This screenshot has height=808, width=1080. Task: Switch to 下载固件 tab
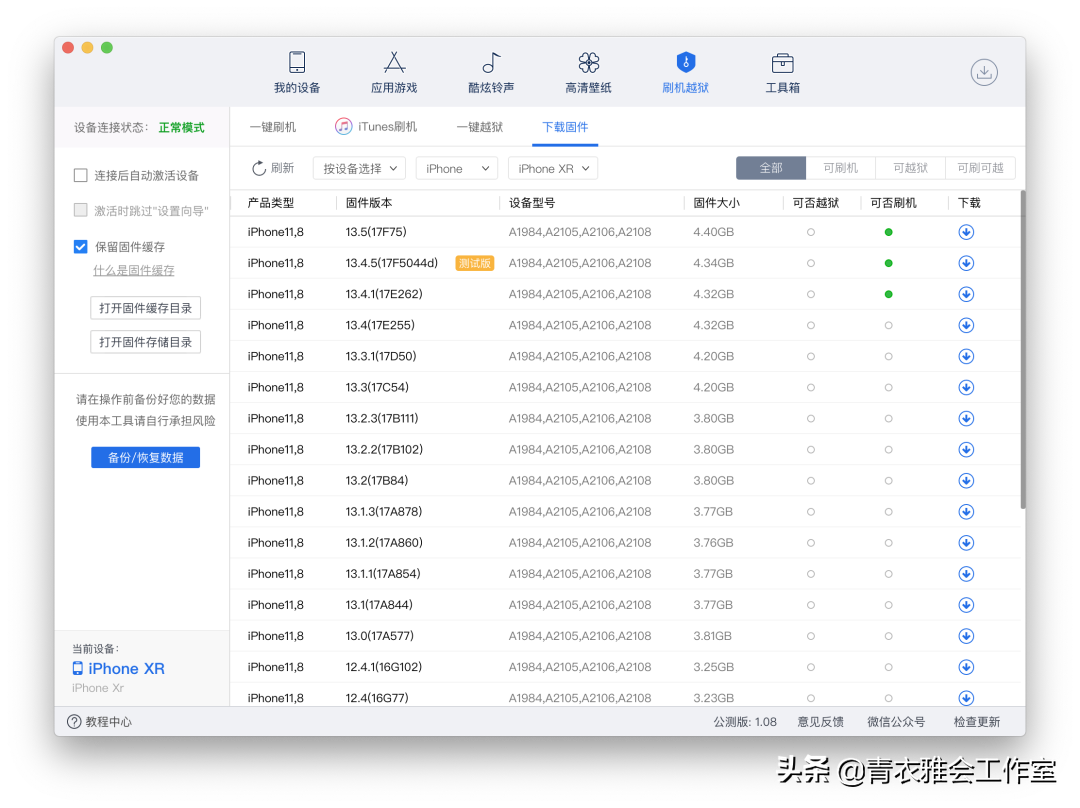pyautogui.click(x=565, y=127)
